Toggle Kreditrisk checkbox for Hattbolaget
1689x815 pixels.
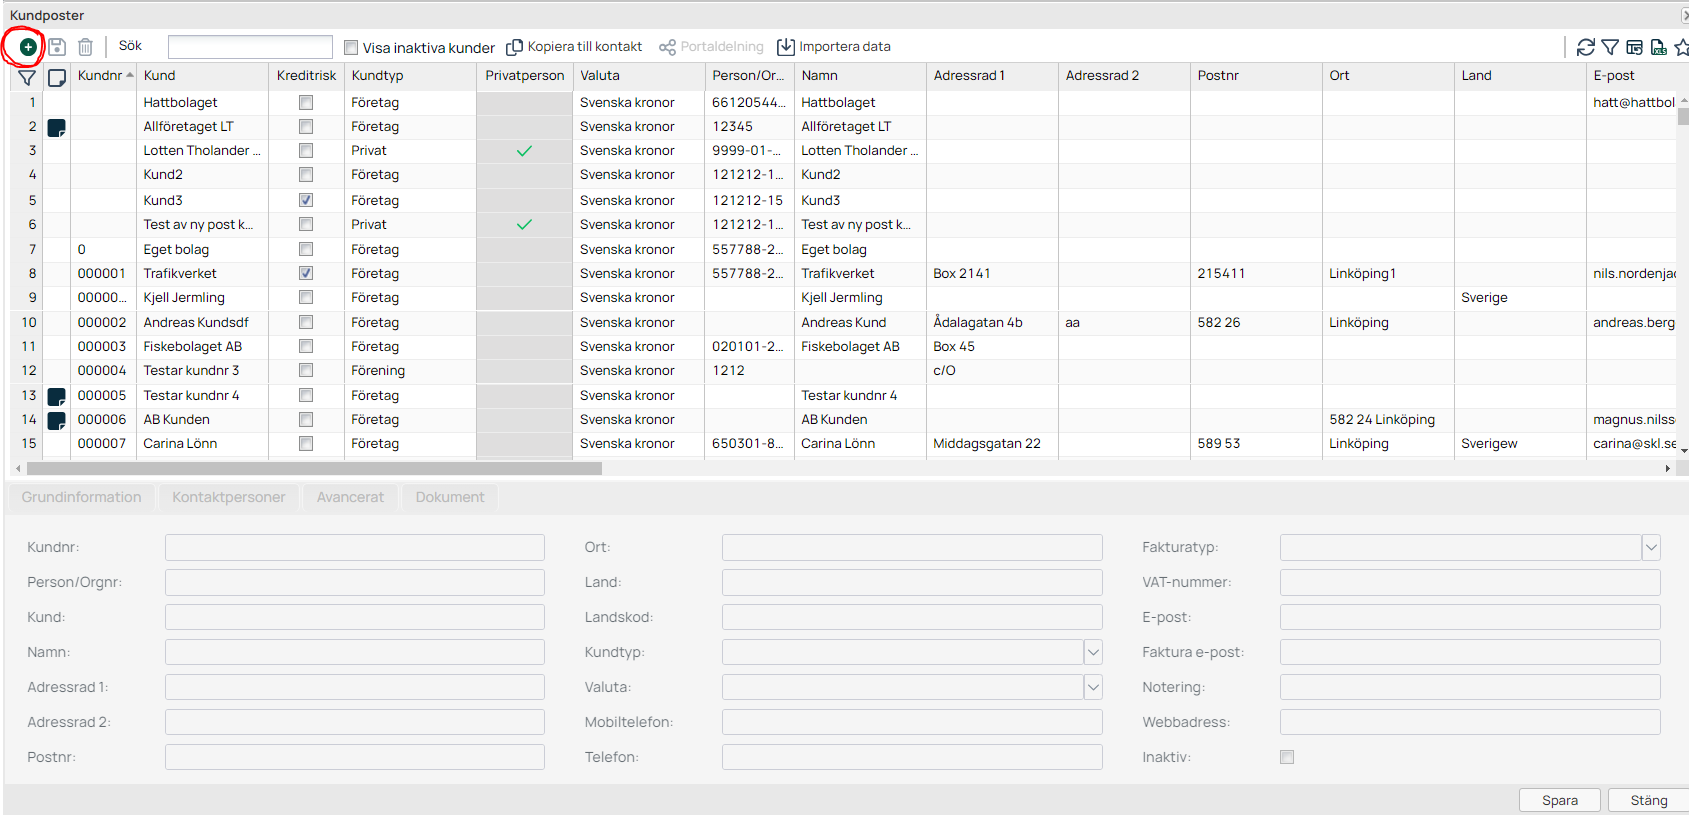tap(306, 103)
